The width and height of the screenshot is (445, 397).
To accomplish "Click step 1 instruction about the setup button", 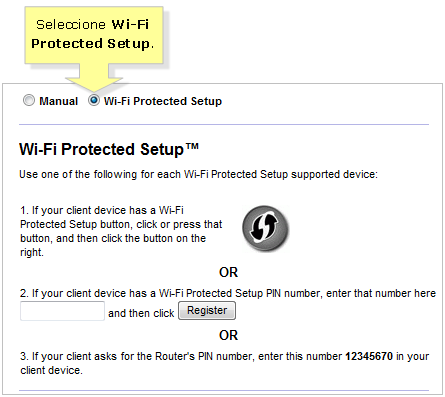I will [x=121, y=231].
